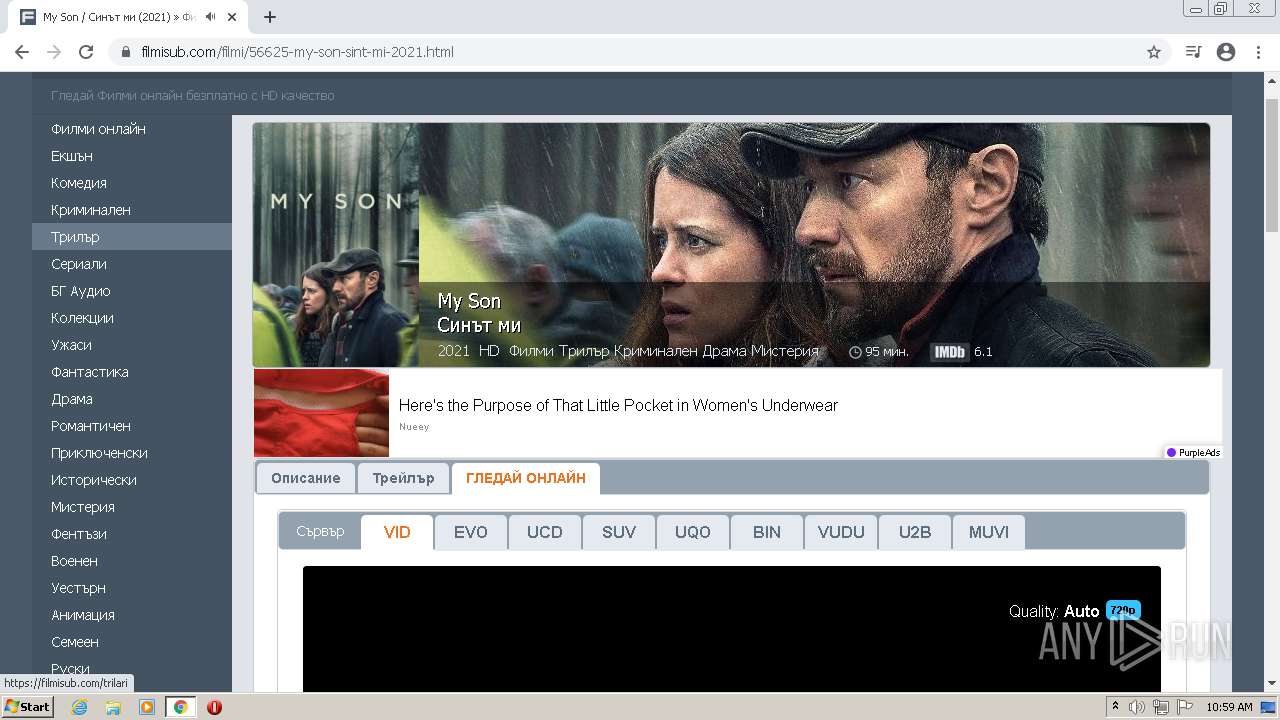The image size is (1280, 720).
Task: Switch to the Трейлър tab
Action: click(403, 478)
